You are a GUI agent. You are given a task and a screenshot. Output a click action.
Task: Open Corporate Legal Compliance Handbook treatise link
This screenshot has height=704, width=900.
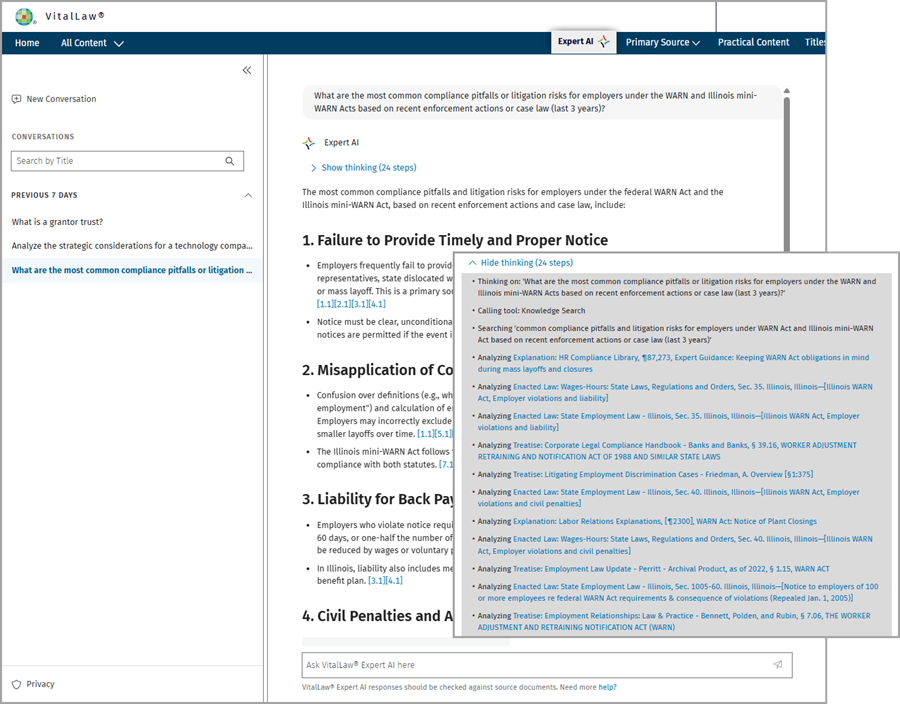667,451
